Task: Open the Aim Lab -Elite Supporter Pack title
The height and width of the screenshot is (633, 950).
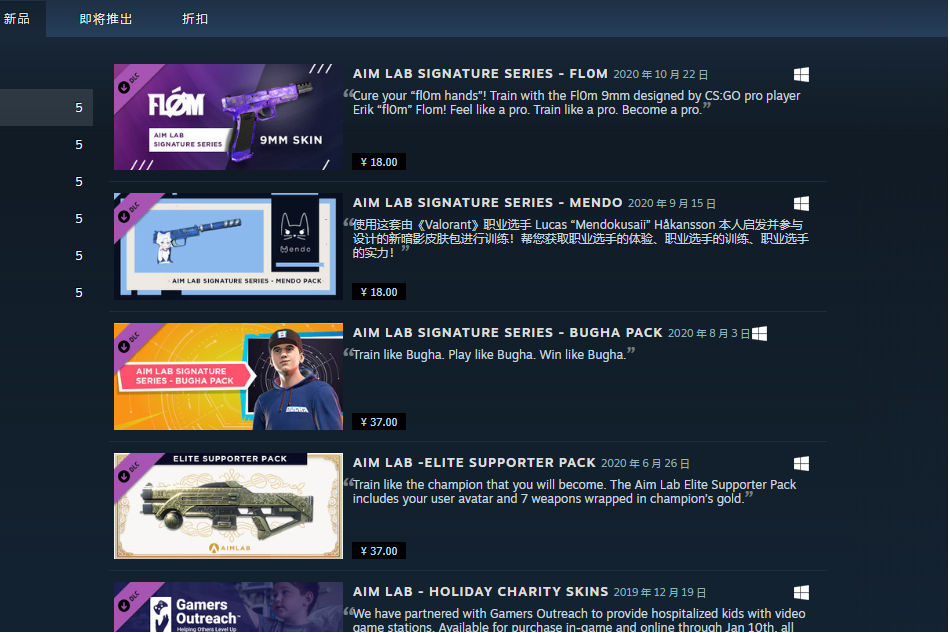Action: click(474, 463)
